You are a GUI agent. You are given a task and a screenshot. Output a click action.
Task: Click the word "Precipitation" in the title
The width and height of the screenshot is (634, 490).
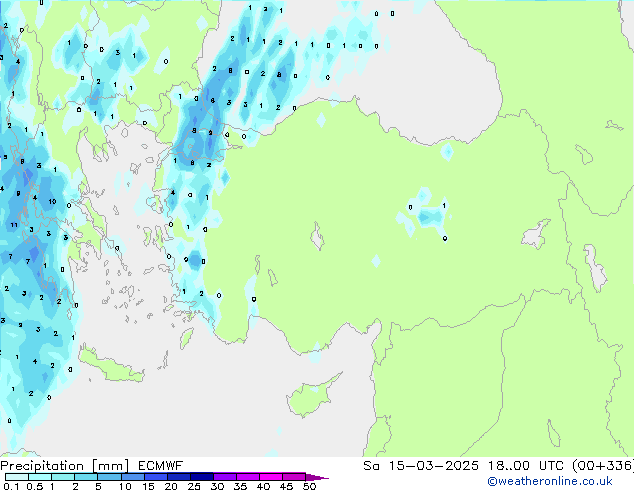pyautogui.click(x=42, y=466)
